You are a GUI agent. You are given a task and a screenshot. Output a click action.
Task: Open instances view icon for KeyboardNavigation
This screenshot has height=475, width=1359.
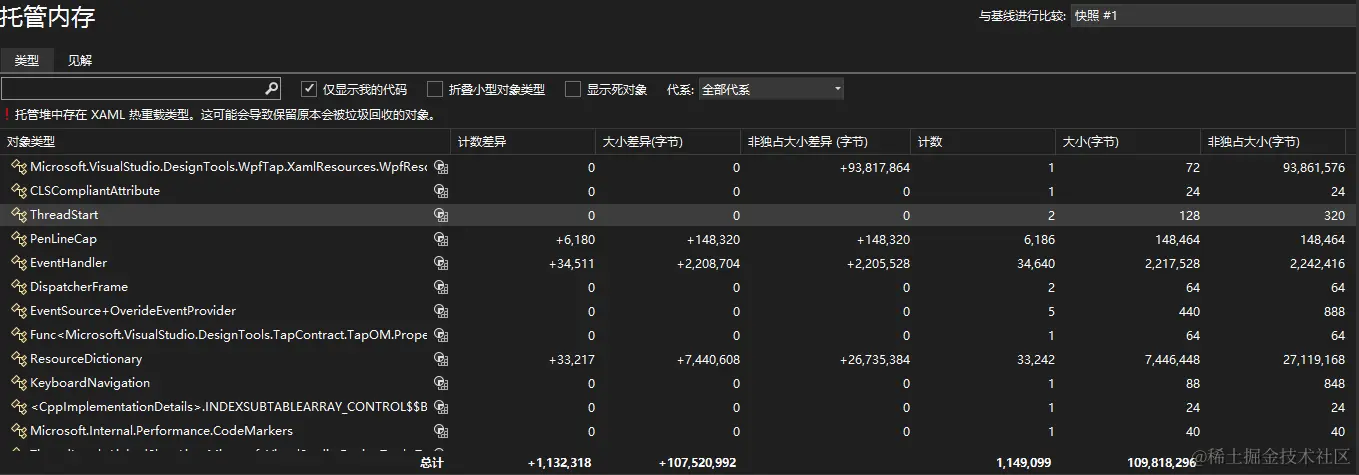(440, 383)
